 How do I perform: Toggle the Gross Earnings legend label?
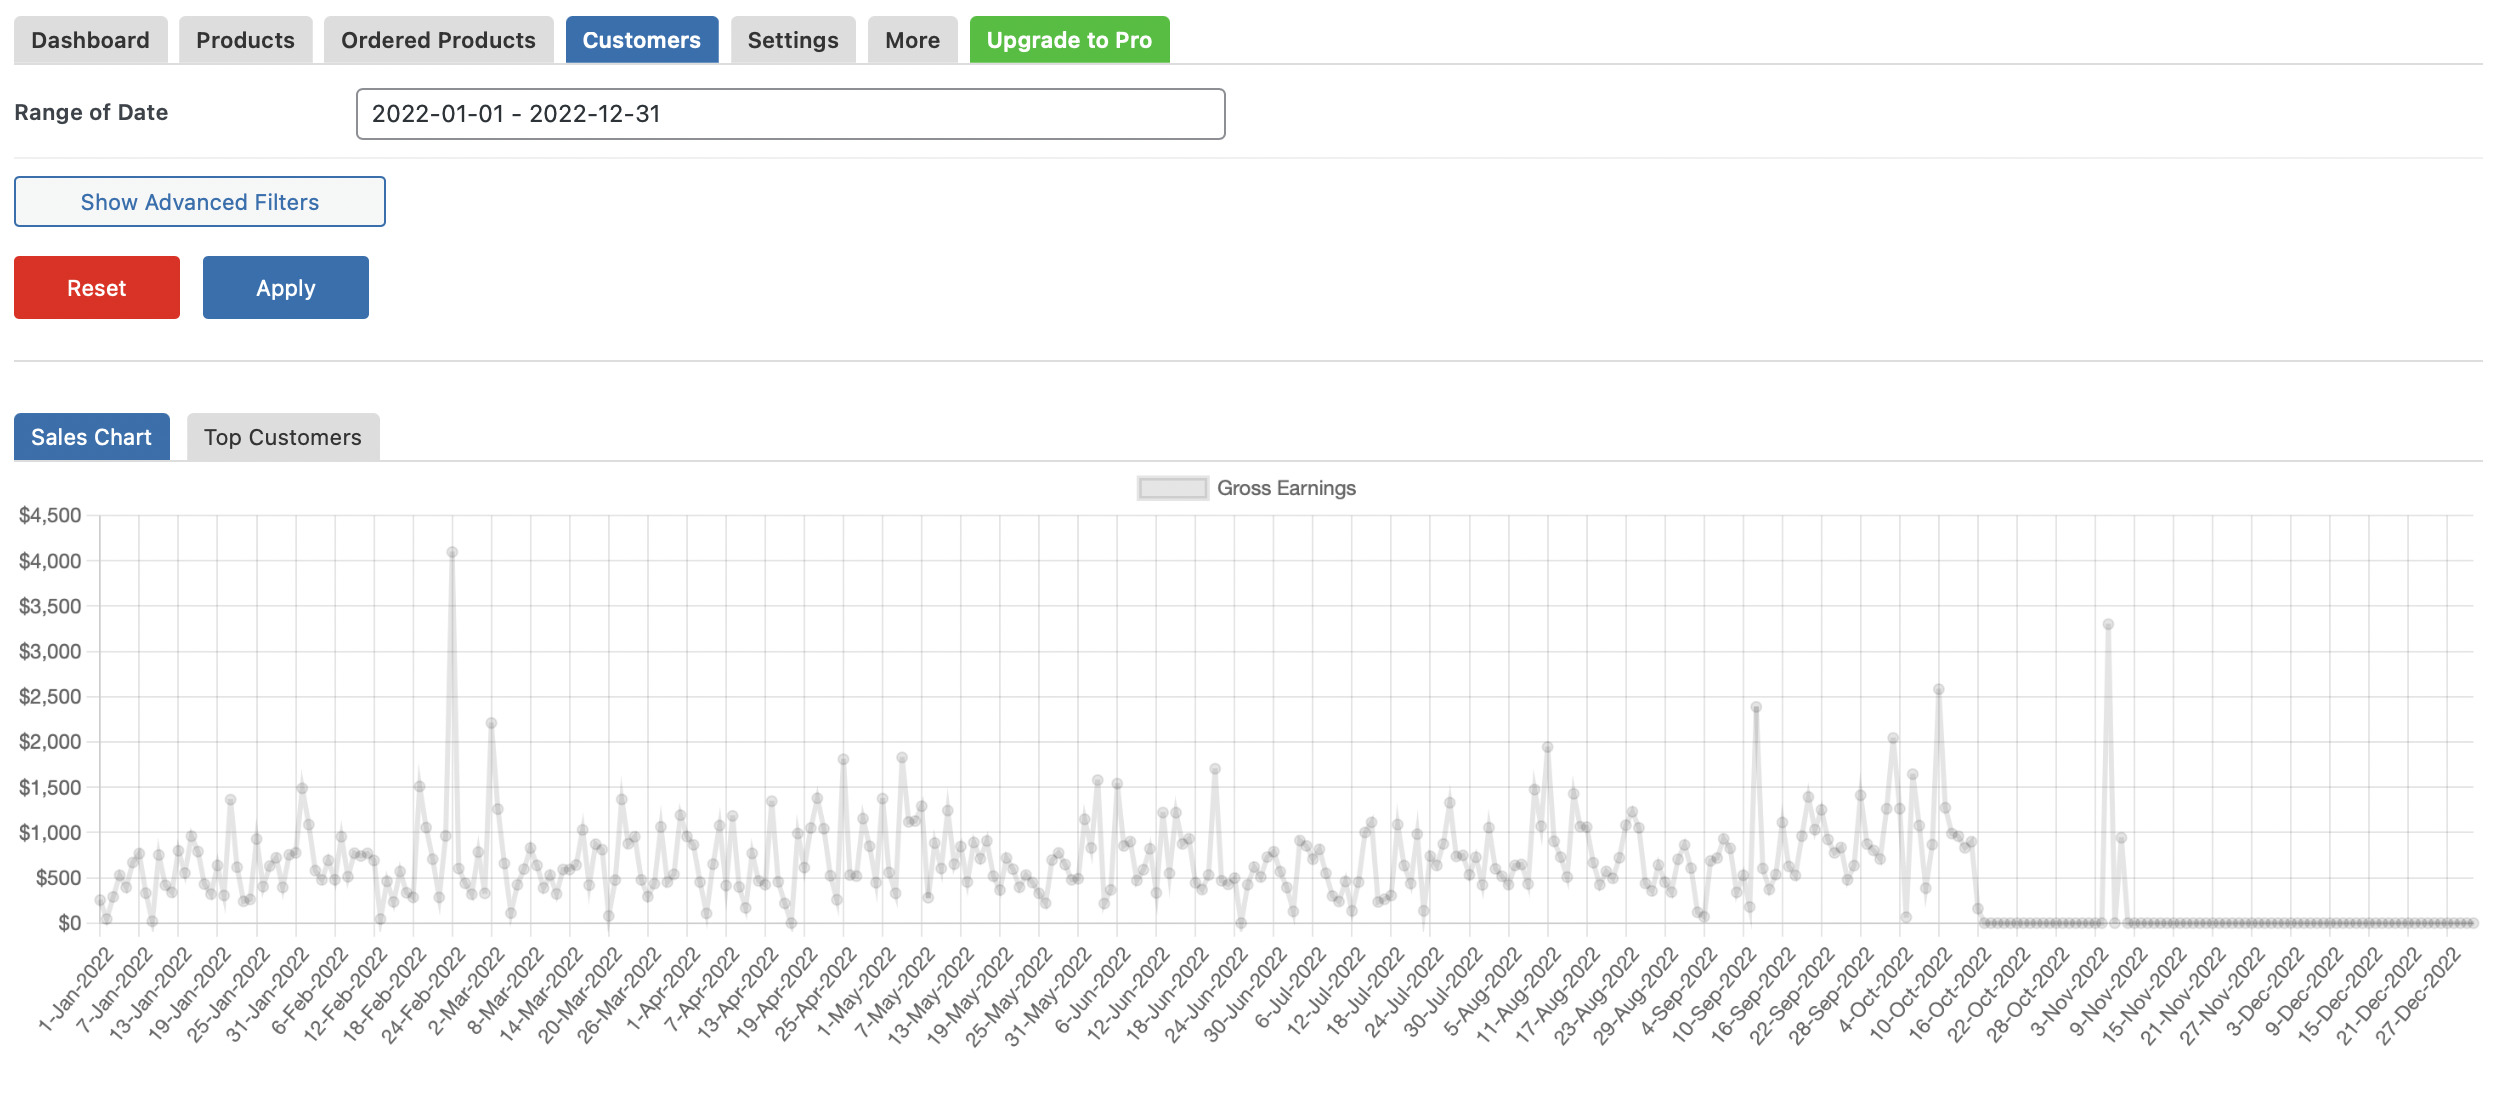[1286, 488]
